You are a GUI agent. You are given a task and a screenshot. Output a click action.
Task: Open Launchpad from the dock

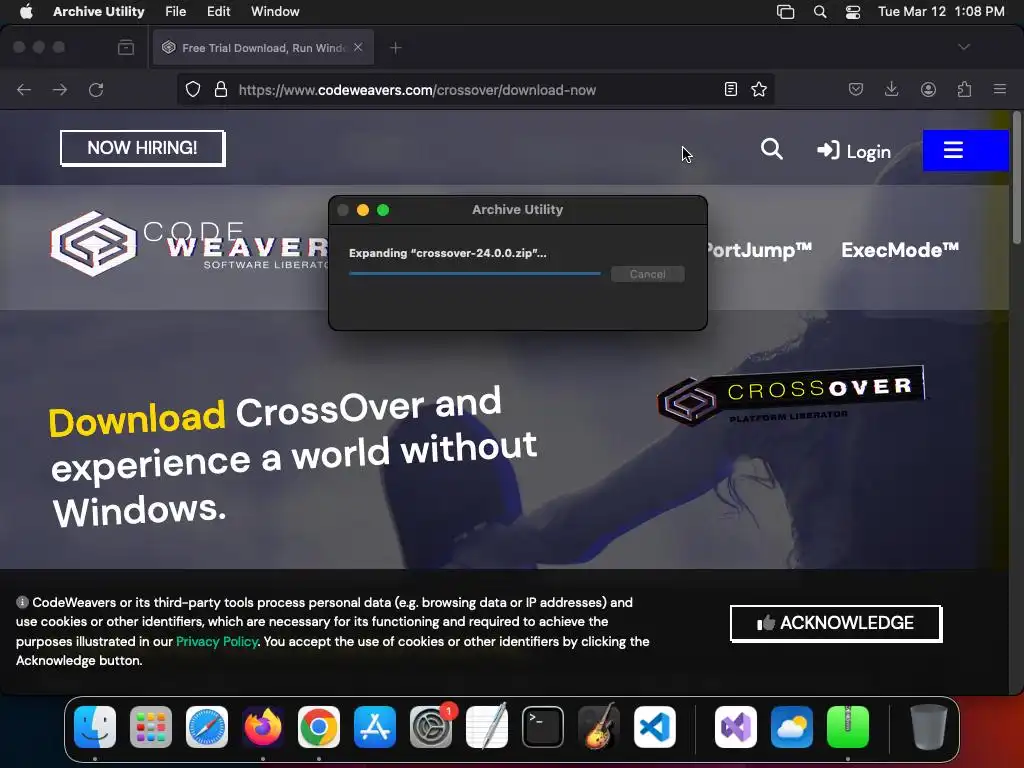(151, 727)
